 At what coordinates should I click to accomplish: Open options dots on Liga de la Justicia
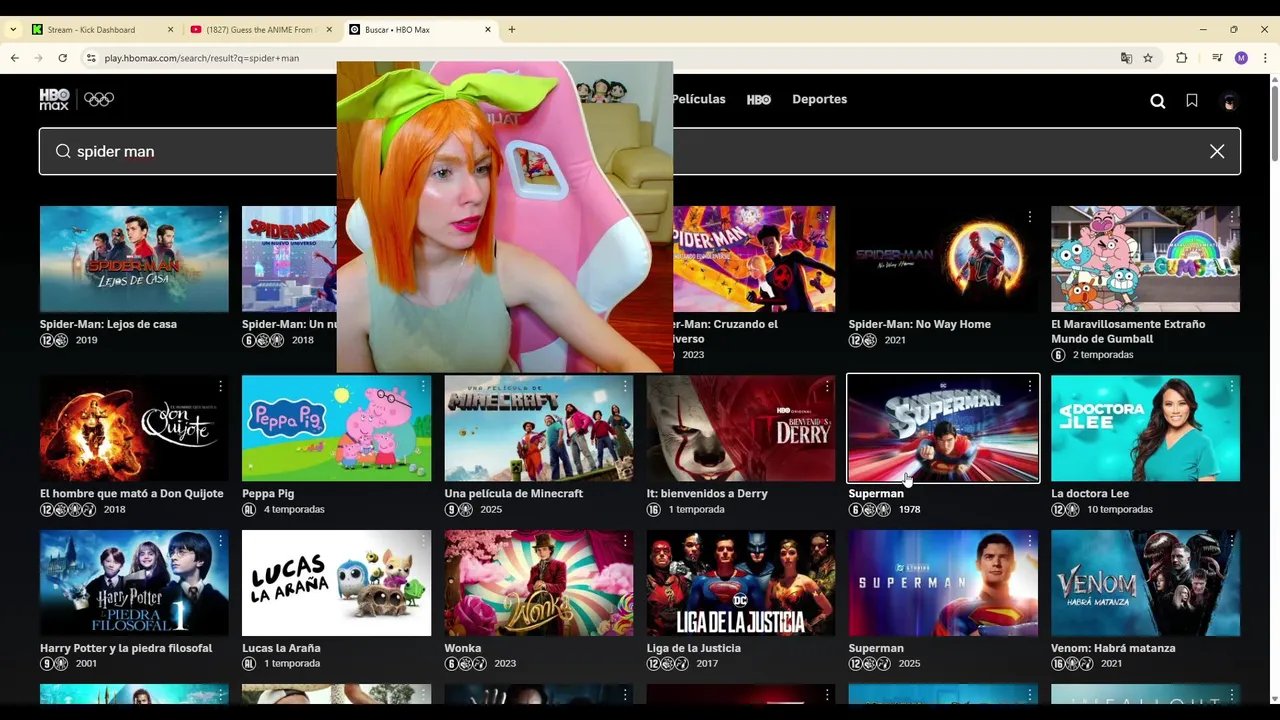coord(827,541)
